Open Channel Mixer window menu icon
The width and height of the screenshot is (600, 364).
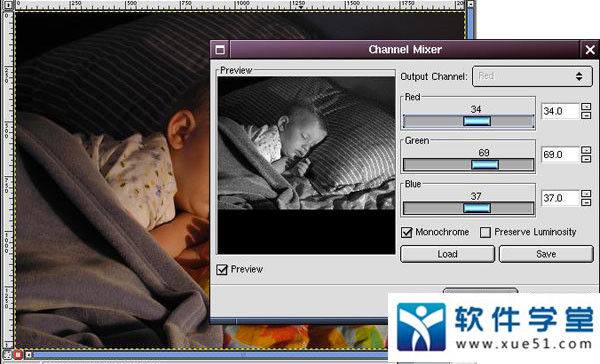(x=220, y=49)
